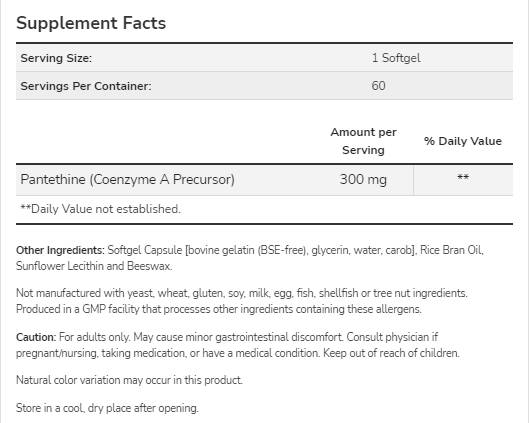
Task: Click the Not manufactured with yeast sentence
Action: click(x=242, y=293)
